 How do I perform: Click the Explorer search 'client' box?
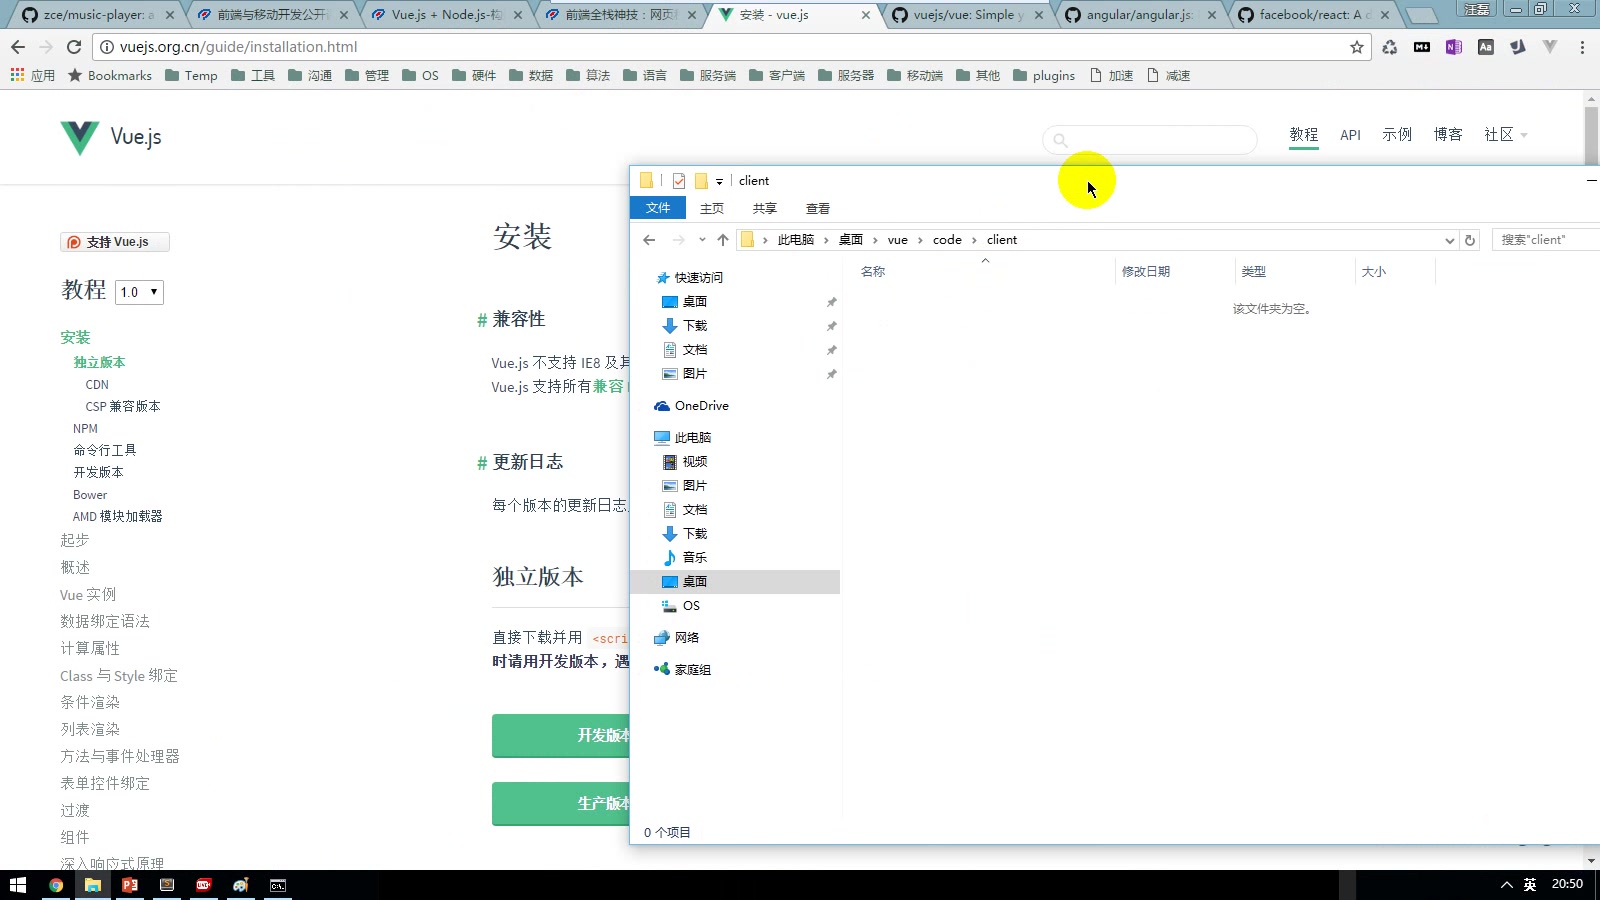pos(1546,240)
